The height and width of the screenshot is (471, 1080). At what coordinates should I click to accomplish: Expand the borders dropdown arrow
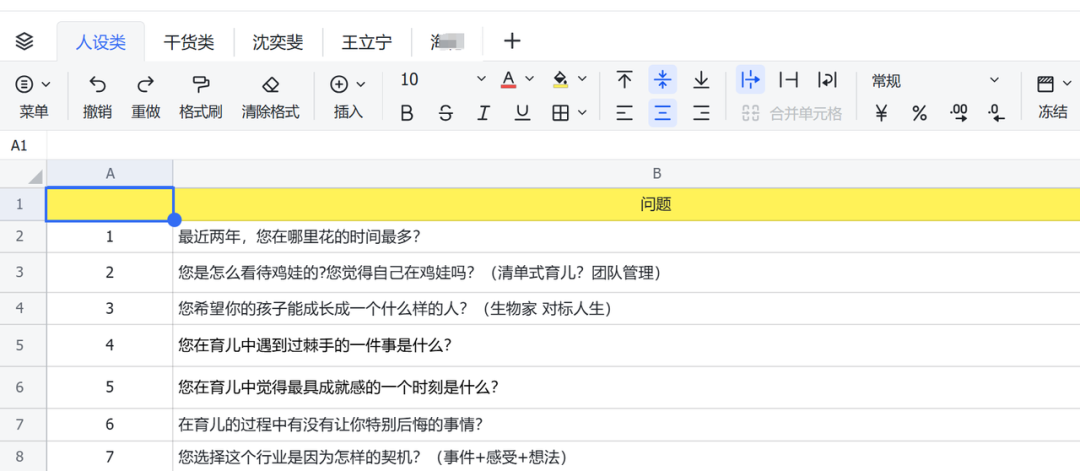point(582,113)
